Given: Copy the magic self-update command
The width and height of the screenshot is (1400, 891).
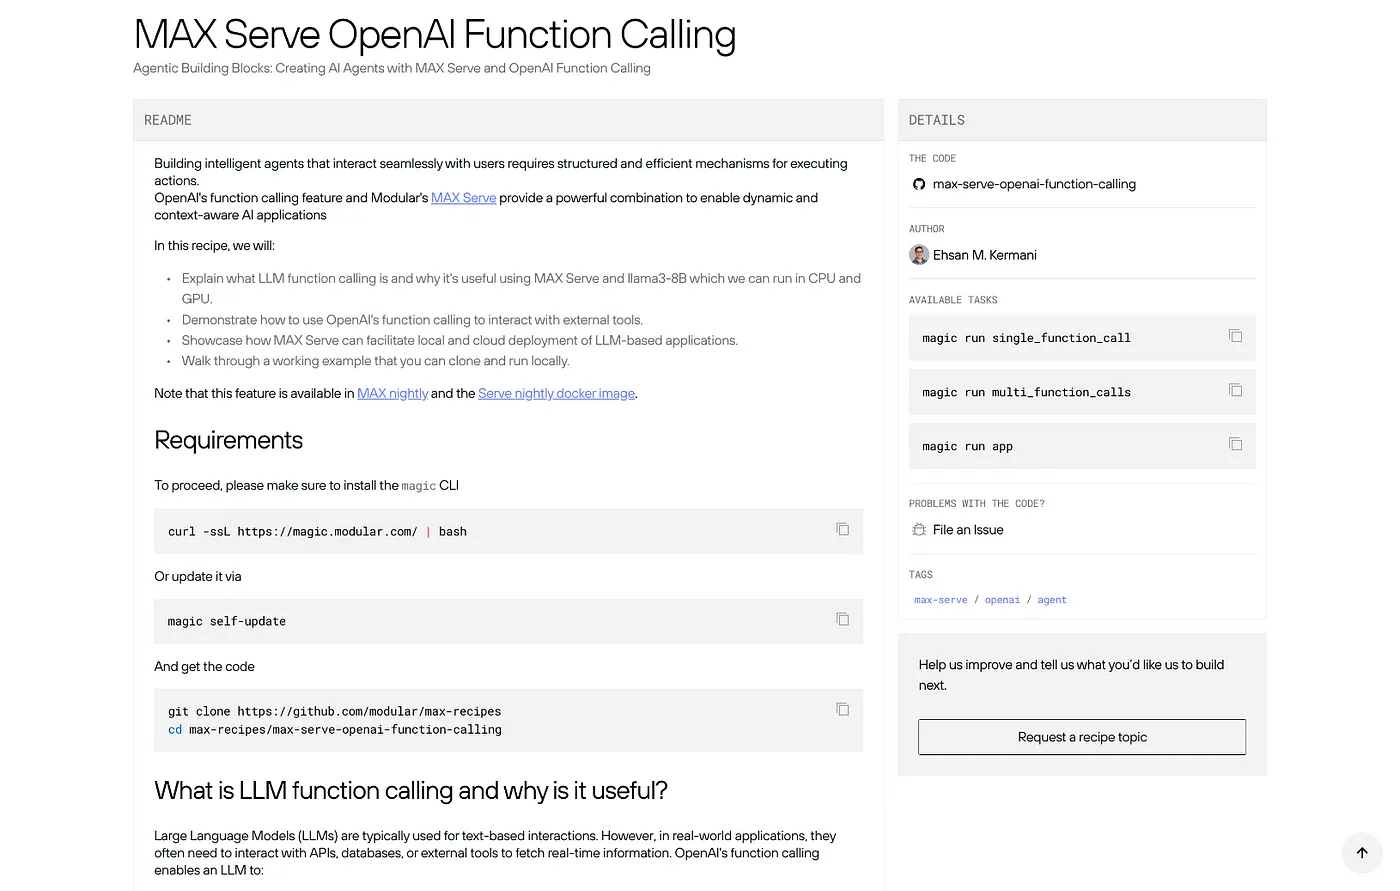Looking at the screenshot, I should (843, 619).
